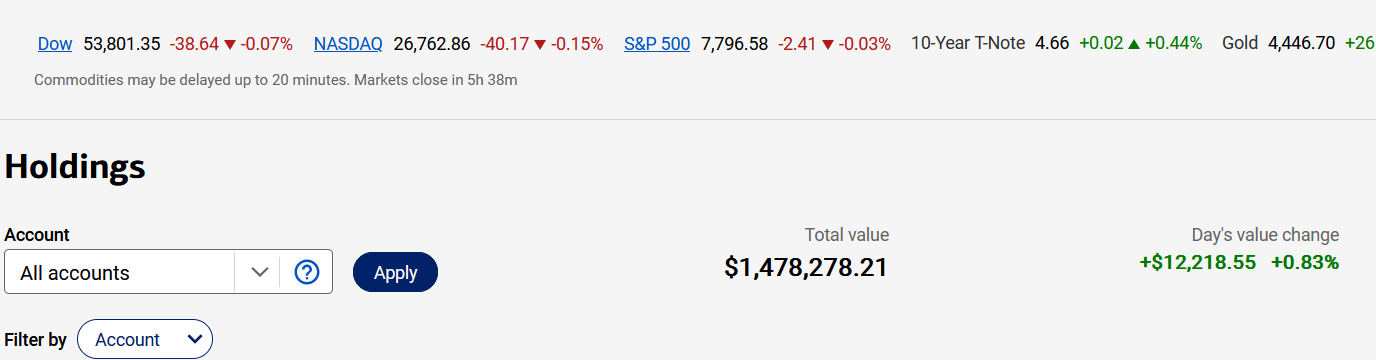The height and width of the screenshot is (360, 1376).
Task: Open the Dow index link
Action: pyautogui.click(x=55, y=44)
